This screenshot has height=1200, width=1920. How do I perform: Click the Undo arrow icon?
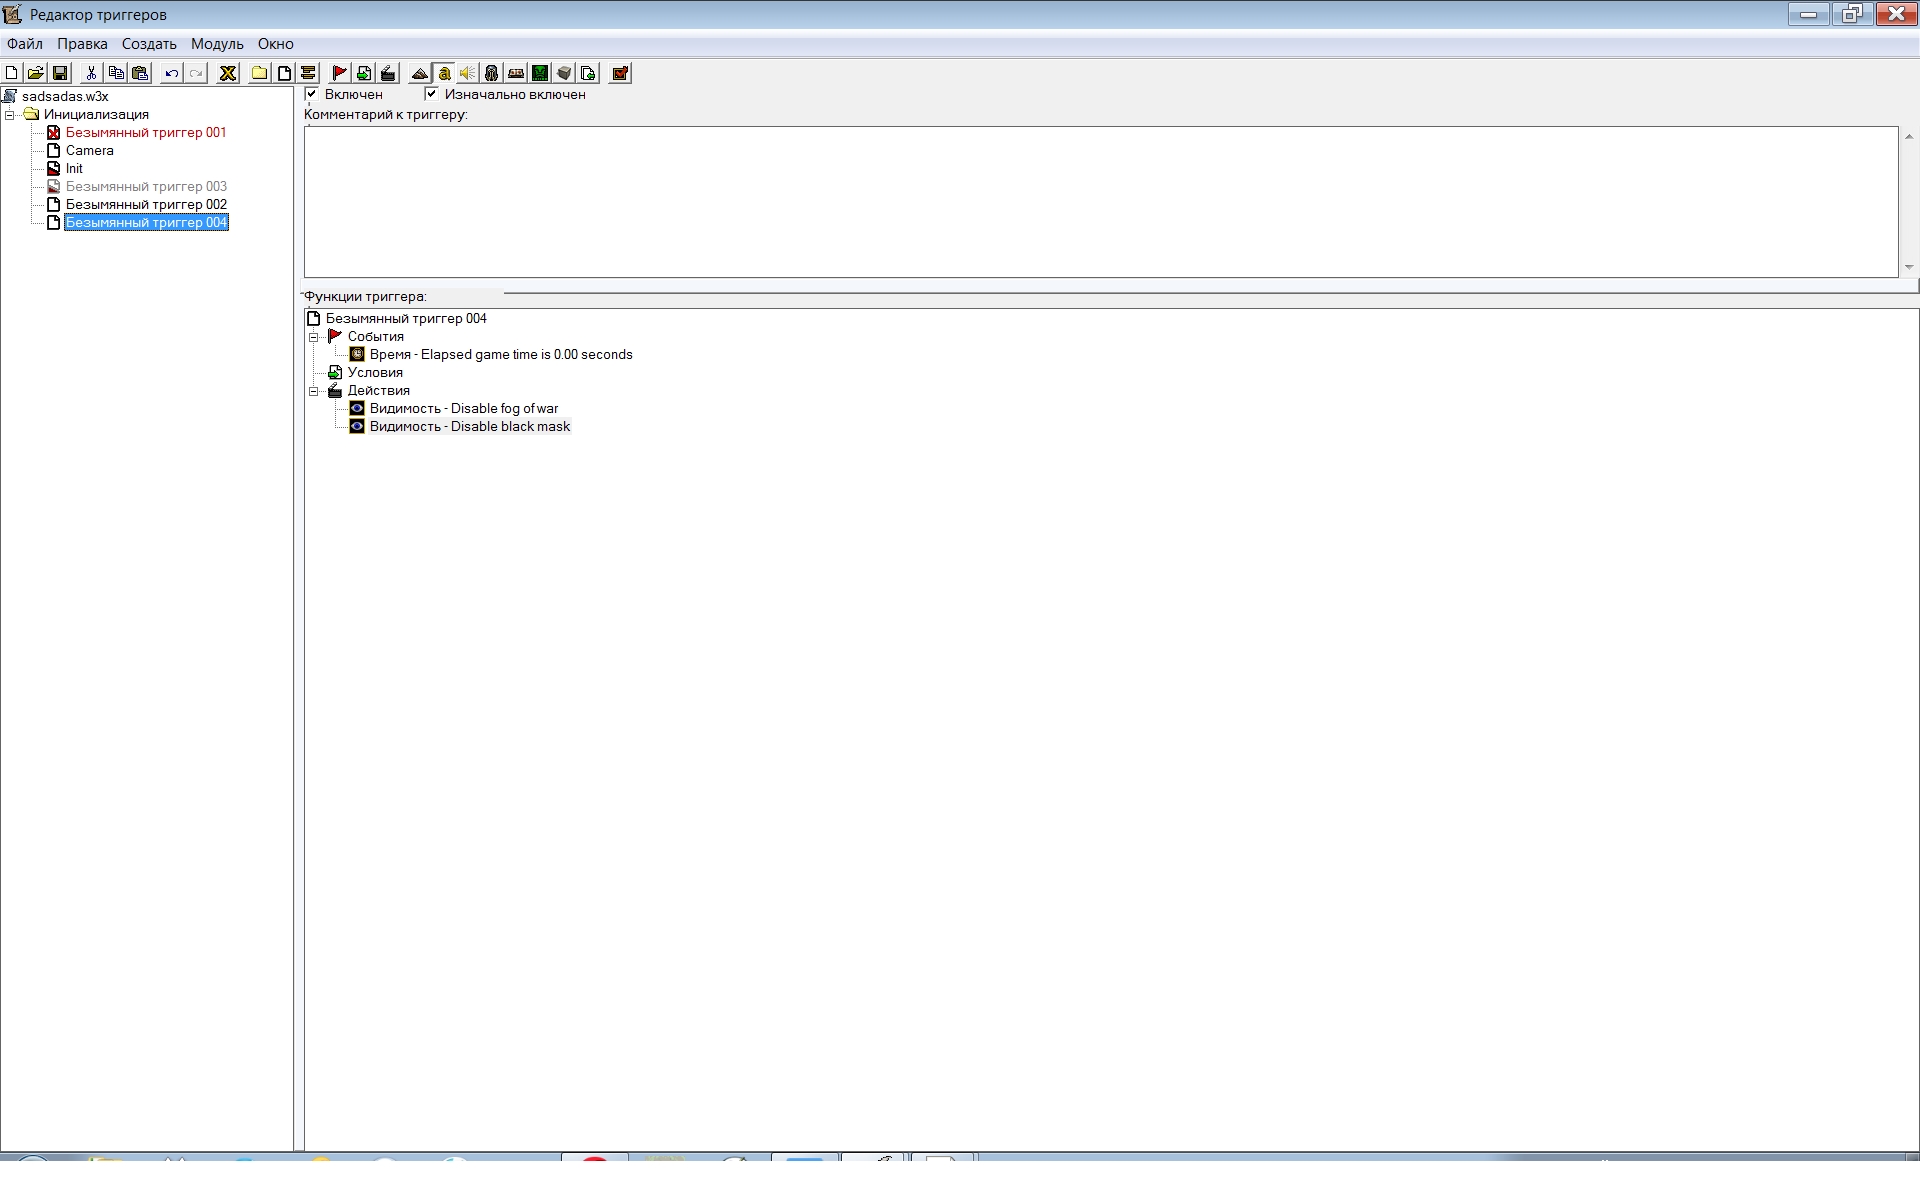pos(171,73)
